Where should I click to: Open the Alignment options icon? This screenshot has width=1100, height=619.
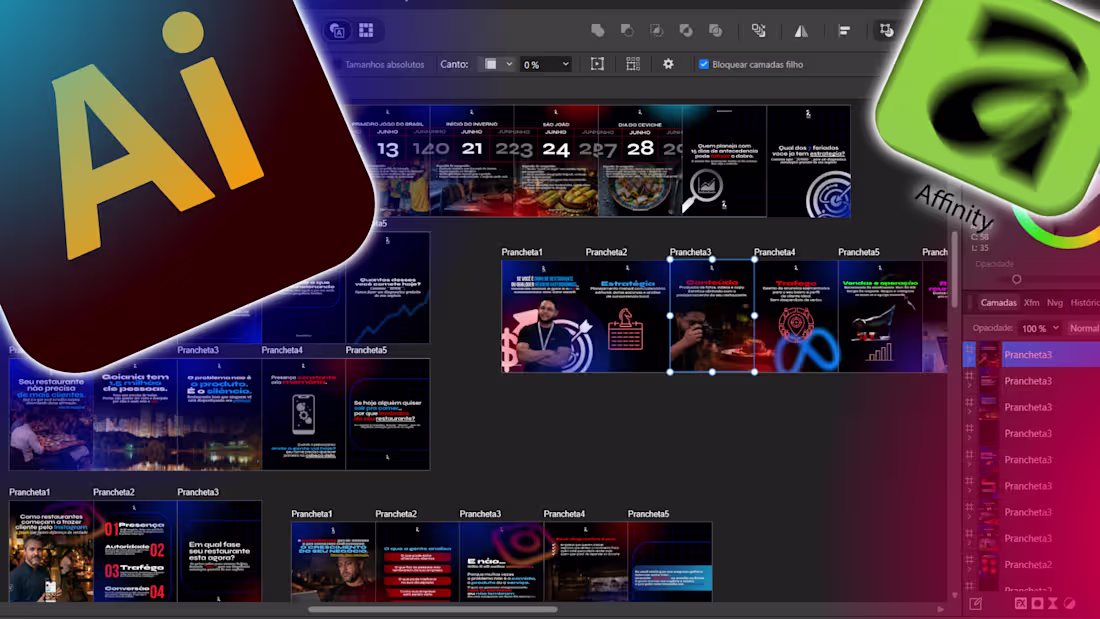(x=844, y=30)
